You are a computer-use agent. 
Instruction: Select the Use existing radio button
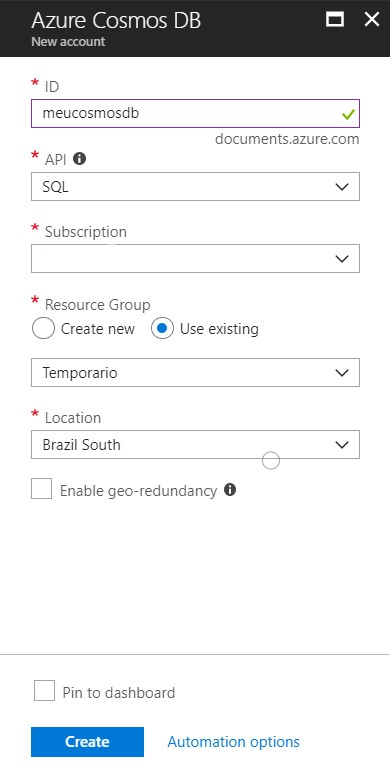(x=162, y=329)
